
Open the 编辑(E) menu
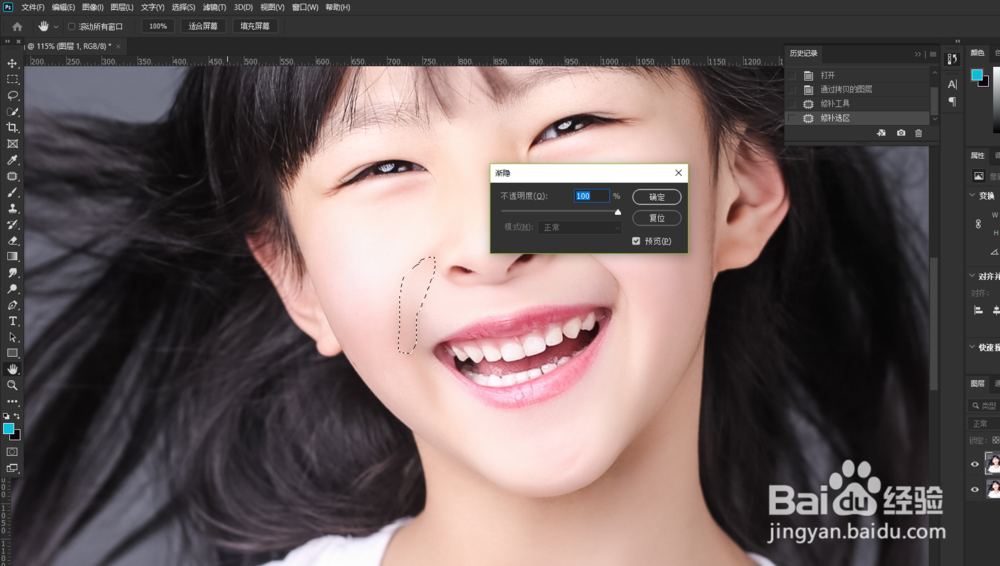pyautogui.click(x=63, y=7)
